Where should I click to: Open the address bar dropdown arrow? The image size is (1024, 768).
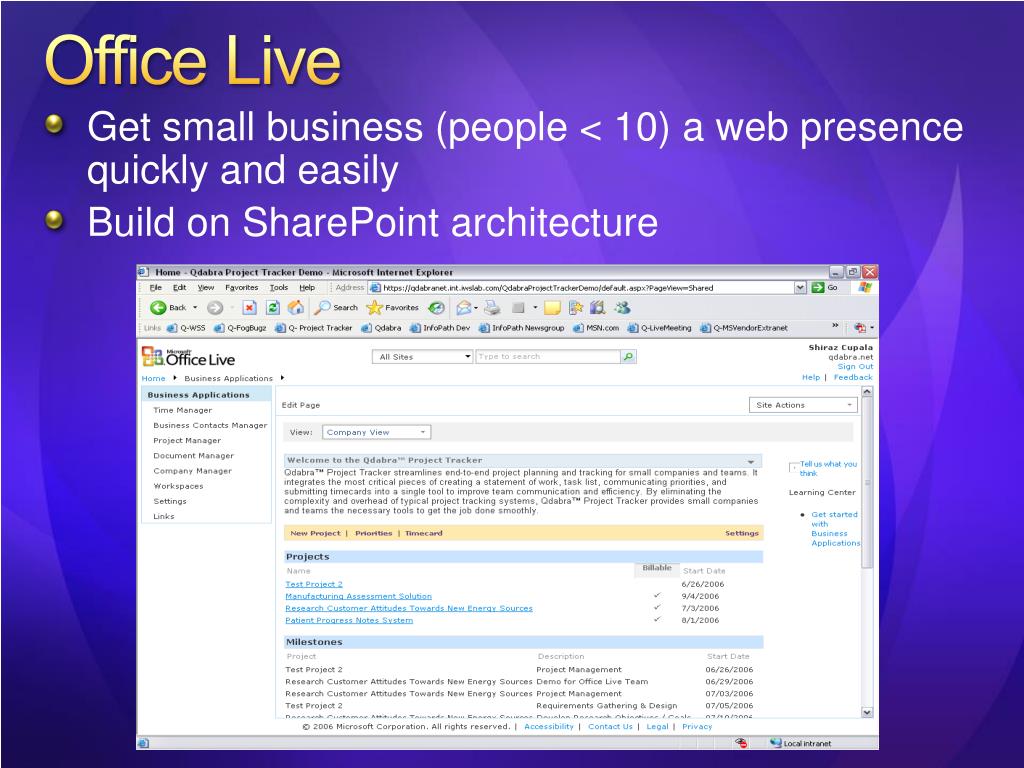coord(800,287)
